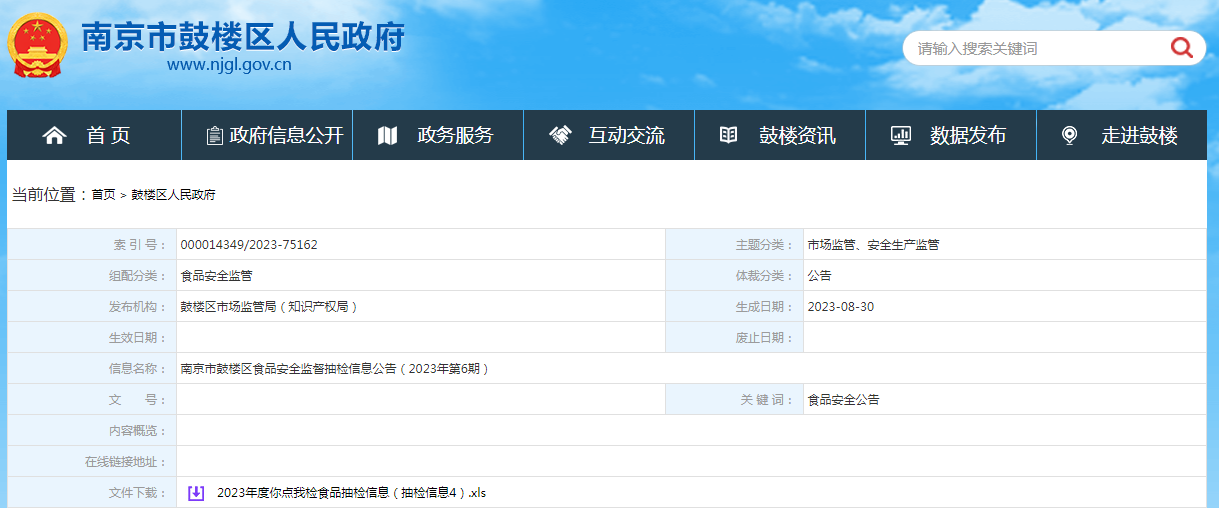Click the national emblem logo
The image size is (1219, 508).
pos(39,46)
